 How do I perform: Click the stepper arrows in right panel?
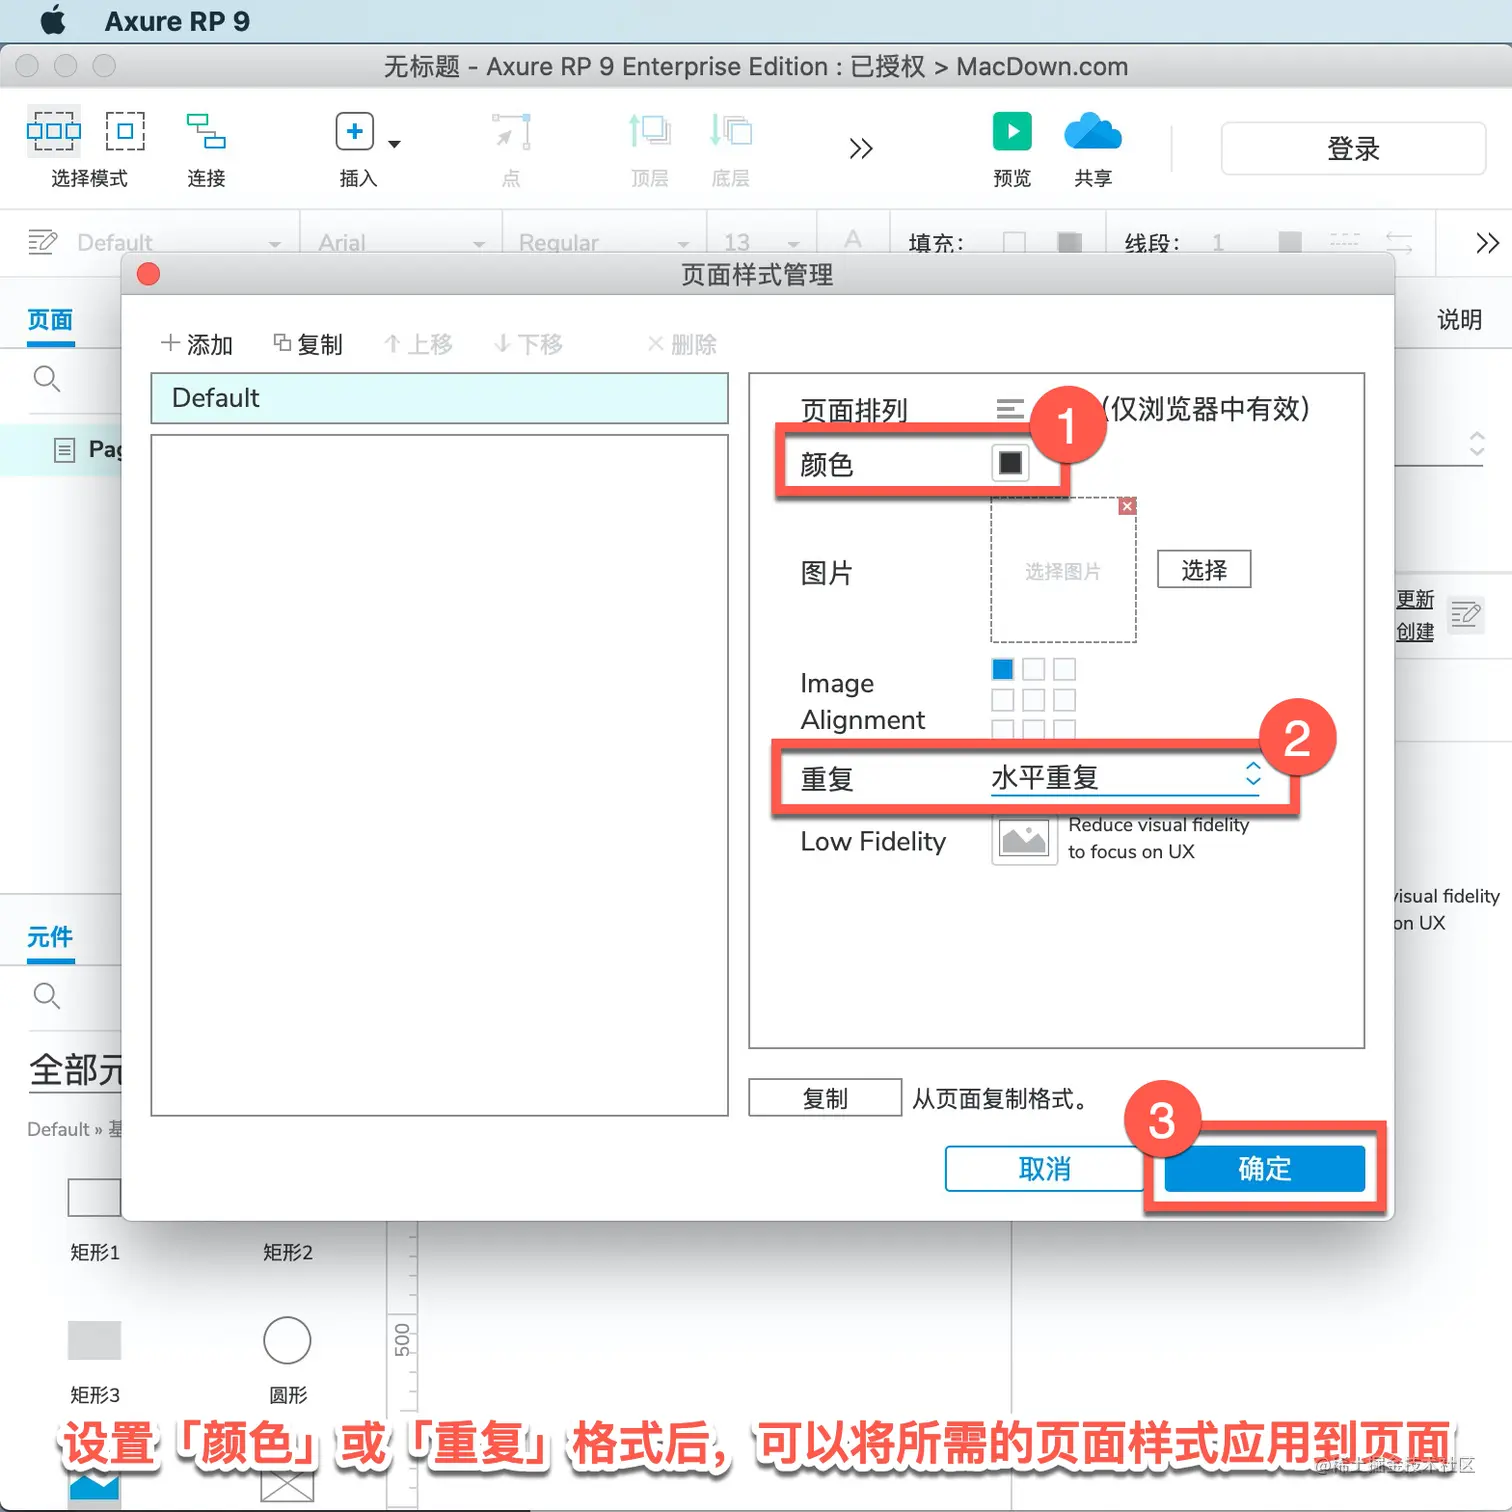1477,443
